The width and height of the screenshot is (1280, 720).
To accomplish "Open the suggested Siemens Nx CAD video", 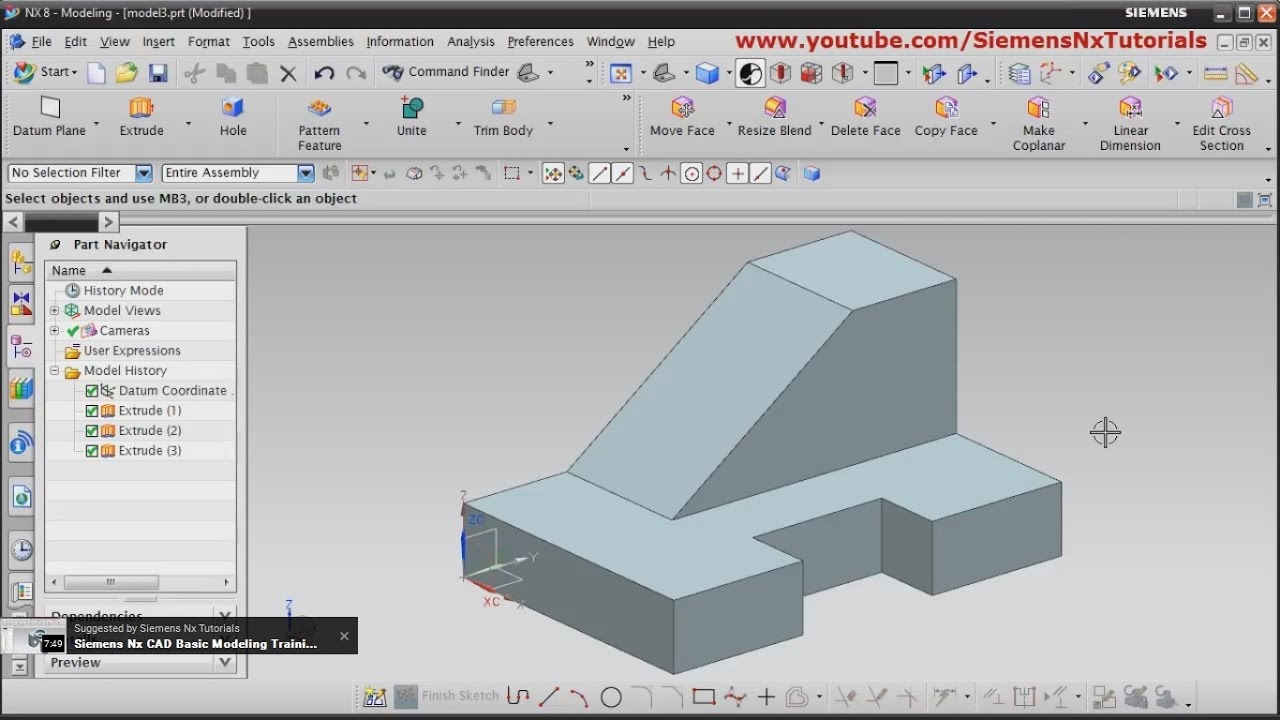I will coord(195,644).
